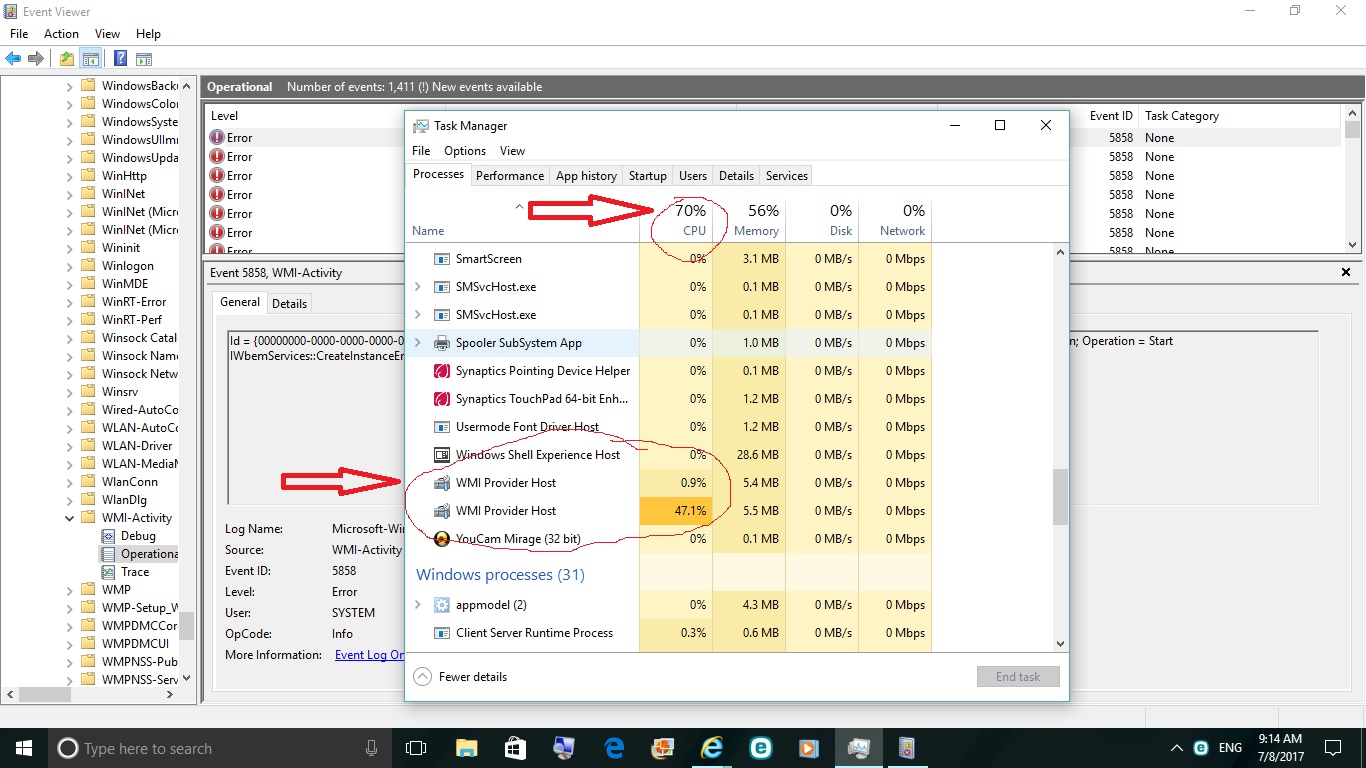Viewport: 1366px width, 768px height.
Task: Select WMI Provider Host using 47.1% CPU
Action: pos(670,511)
